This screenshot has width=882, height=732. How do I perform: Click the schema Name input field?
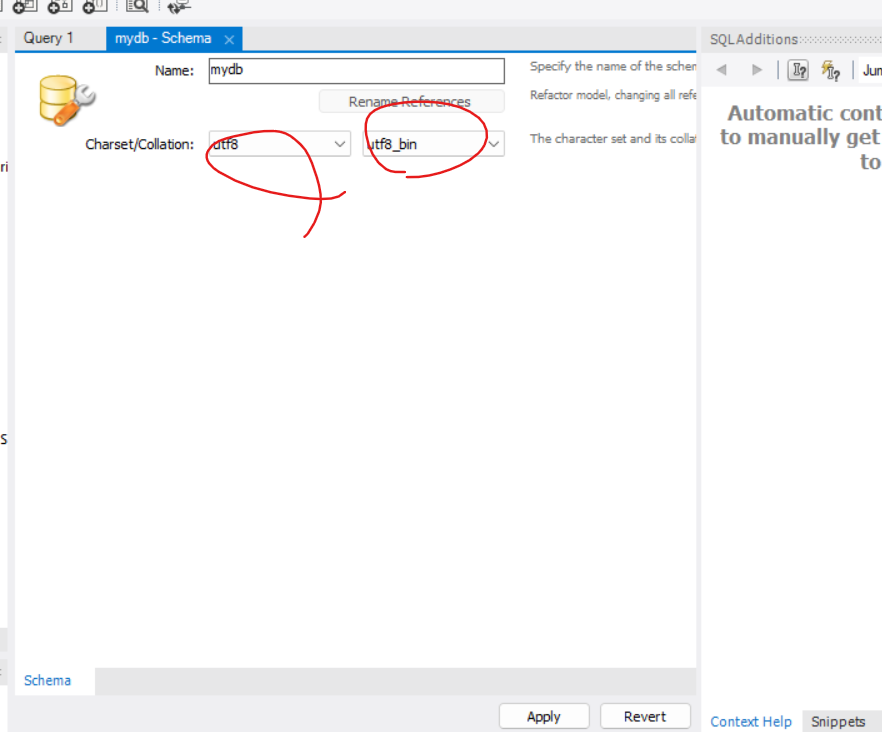(357, 71)
